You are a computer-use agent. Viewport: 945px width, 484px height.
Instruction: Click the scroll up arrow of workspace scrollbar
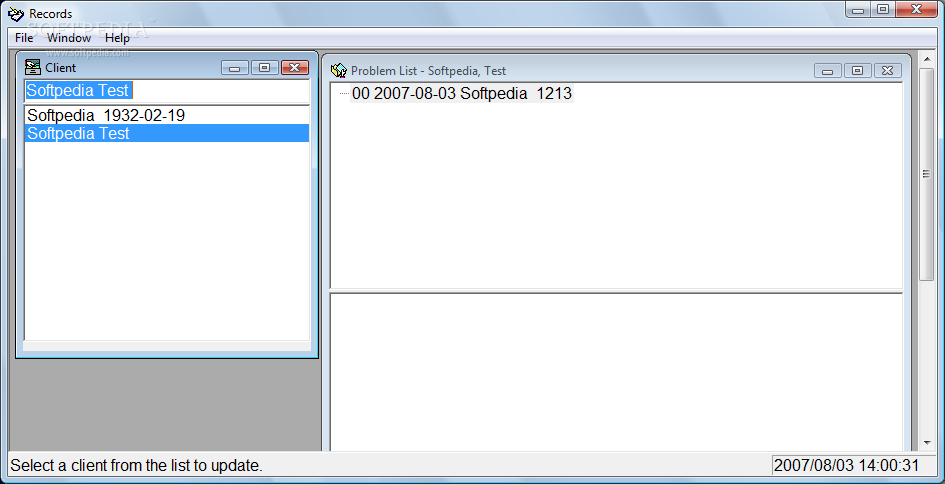click(926, 59)
